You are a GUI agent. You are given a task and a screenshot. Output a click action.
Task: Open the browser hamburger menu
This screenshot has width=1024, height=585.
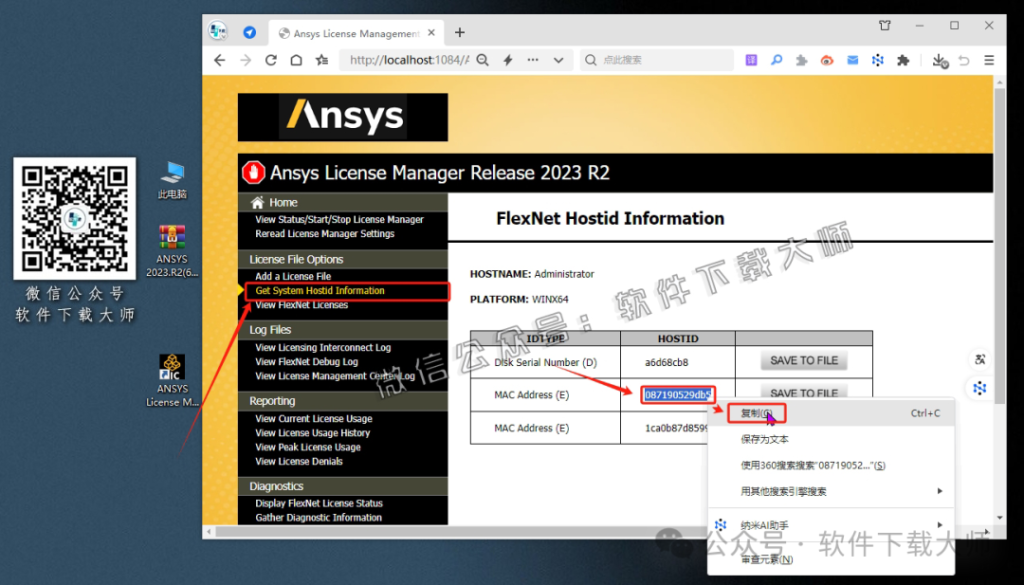(x=988, y=59)
